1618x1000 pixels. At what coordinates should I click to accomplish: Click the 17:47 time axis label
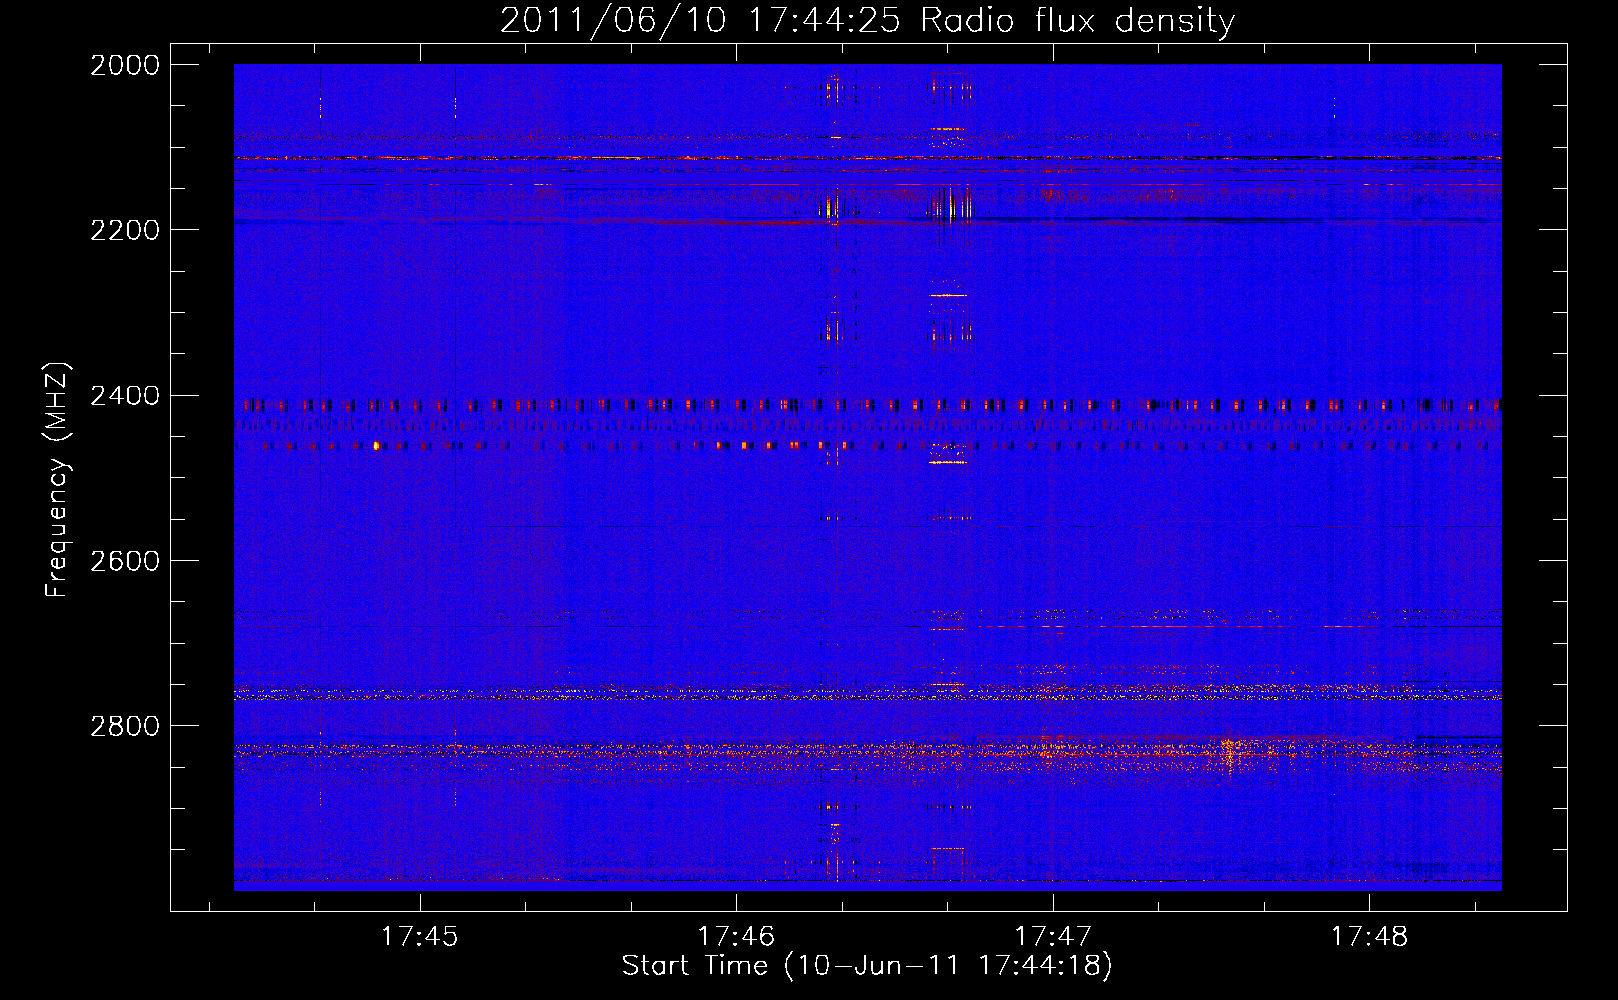point(1053,936)
